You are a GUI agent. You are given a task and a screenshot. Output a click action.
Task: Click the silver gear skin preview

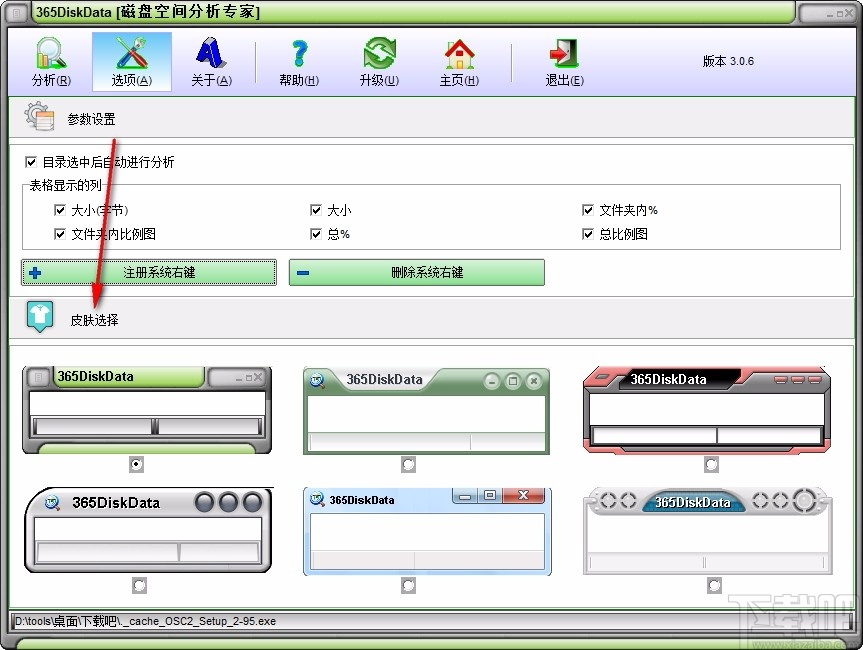pyautogui.click(x=708, y=531)
